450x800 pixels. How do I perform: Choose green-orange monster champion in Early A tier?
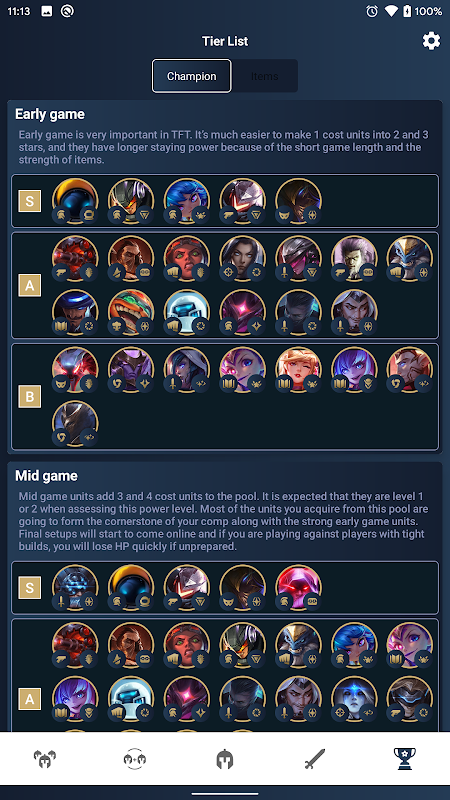point(131,312)
